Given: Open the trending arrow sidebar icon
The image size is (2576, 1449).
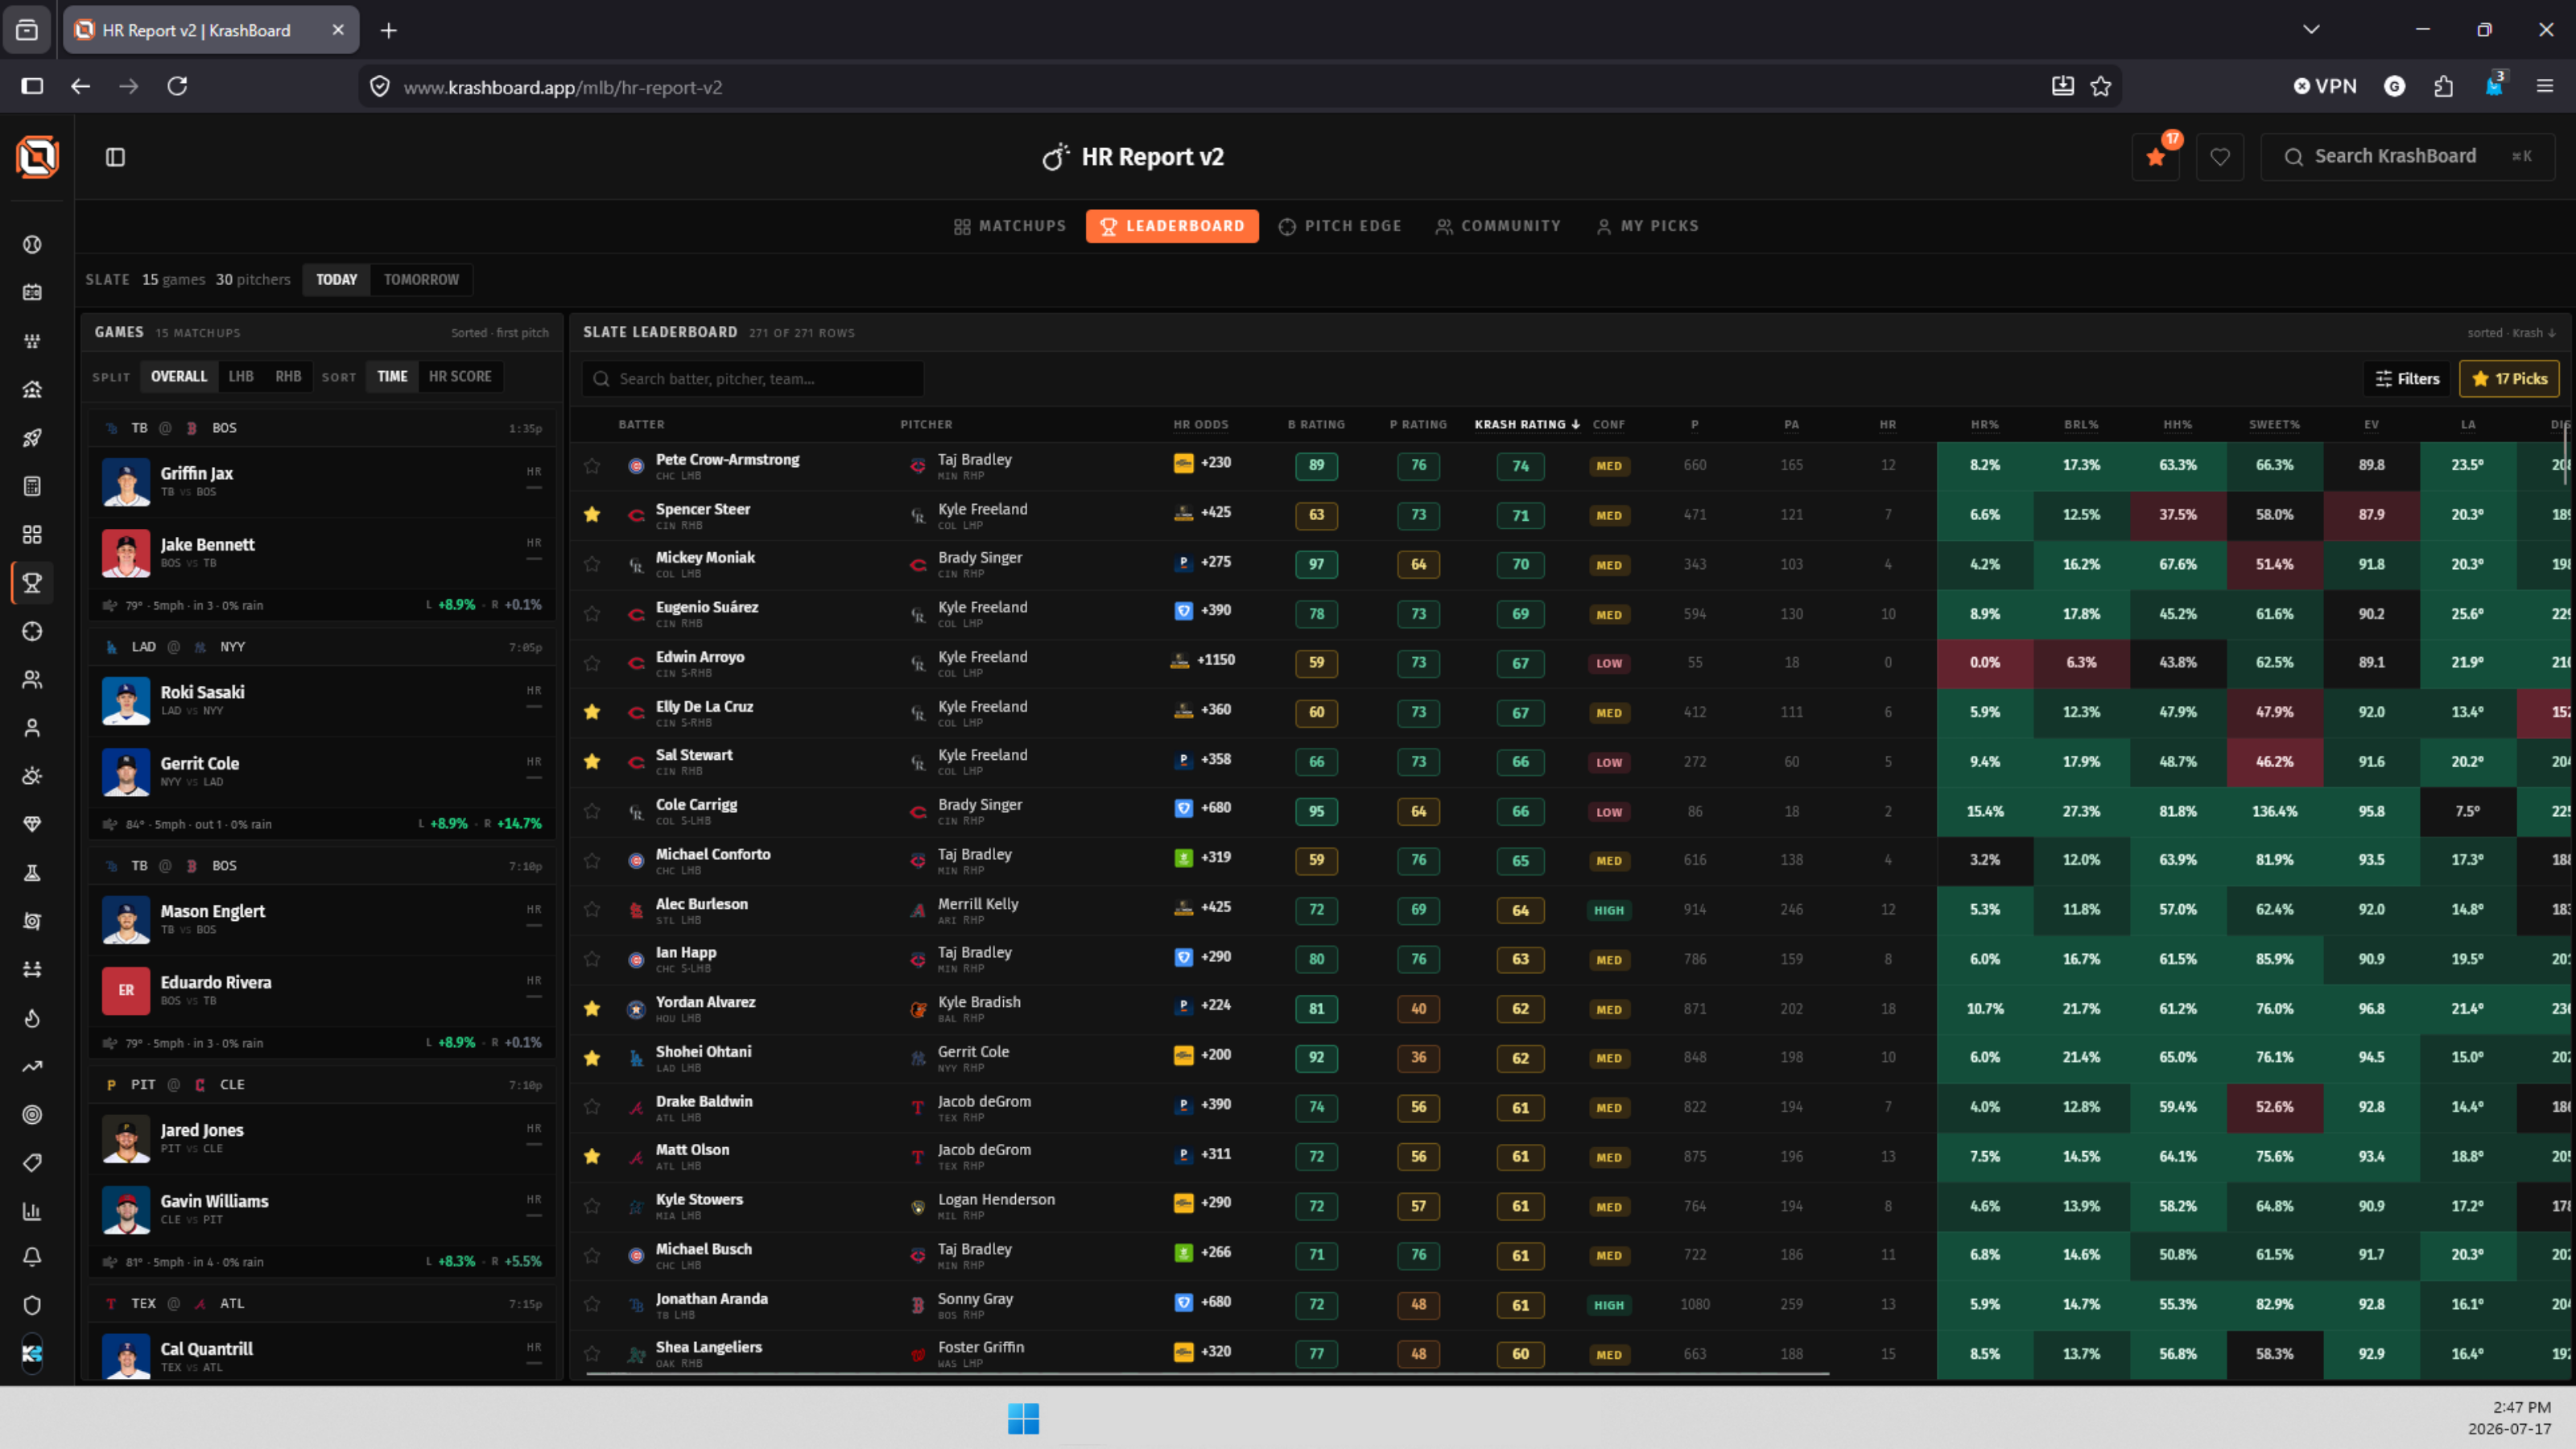Looking at the screenshot, I should (32, 1066).
